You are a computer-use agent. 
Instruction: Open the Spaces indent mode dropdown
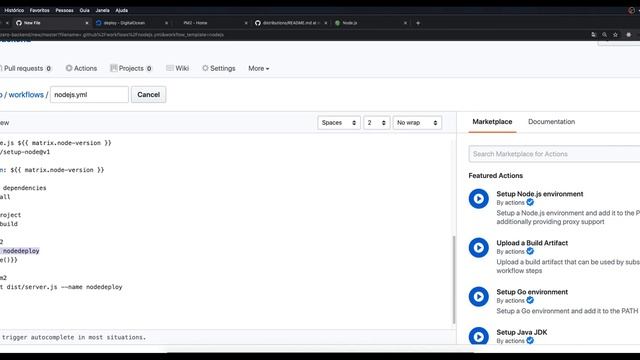(x=339, y=122)
